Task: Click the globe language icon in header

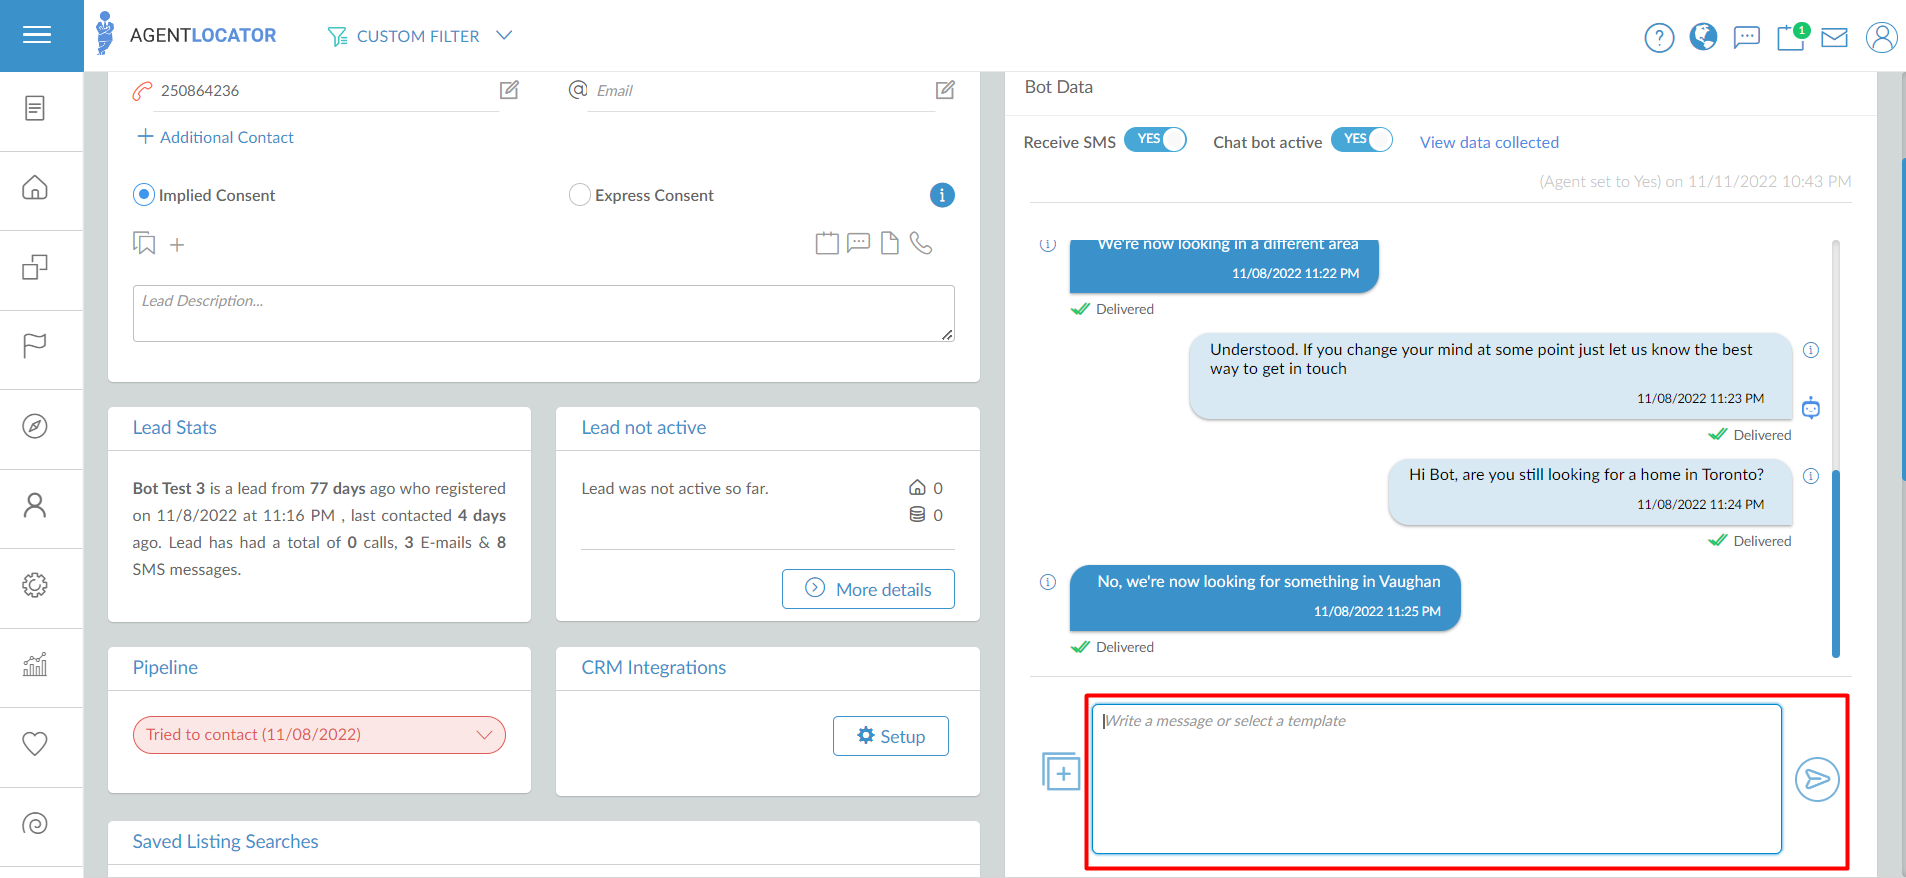Action: [1703, 37]
